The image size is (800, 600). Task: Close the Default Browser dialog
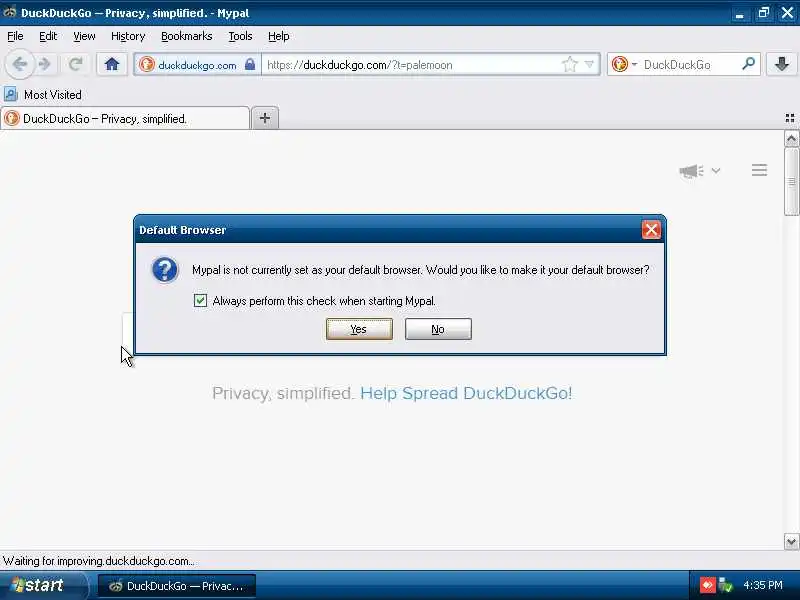[x=651, y=230]
